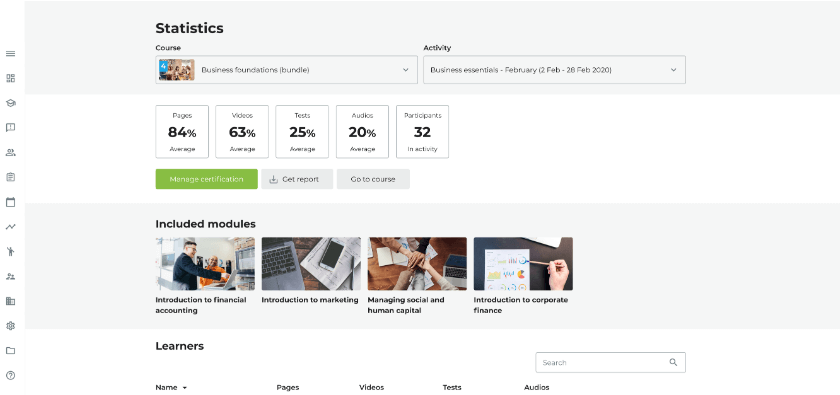Screen dimensions: 840x395
Task: Open the Introduction to corporate finance thumbnail
Action: click(x=523, y=264)
